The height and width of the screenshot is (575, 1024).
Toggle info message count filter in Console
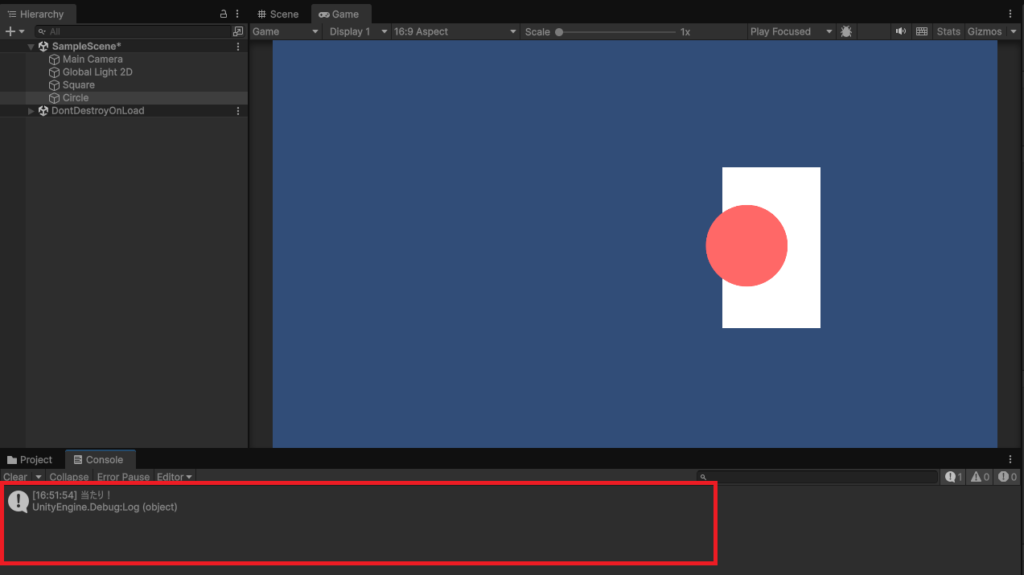click(954, 477)
